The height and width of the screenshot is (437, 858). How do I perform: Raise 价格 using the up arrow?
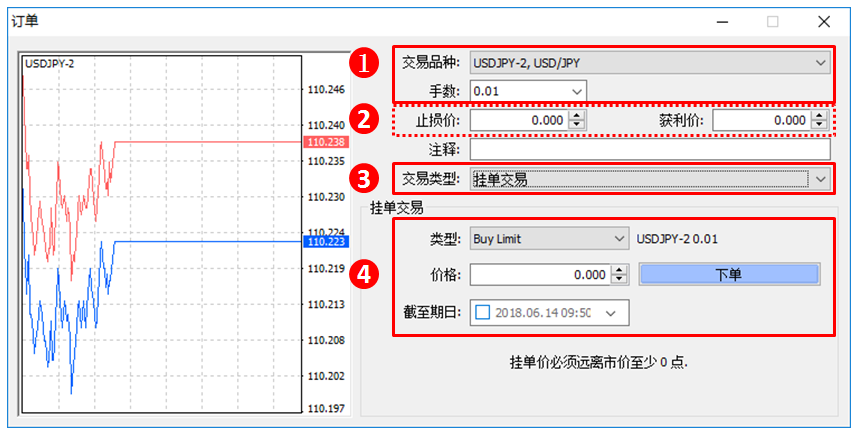(x=619, y=270)
